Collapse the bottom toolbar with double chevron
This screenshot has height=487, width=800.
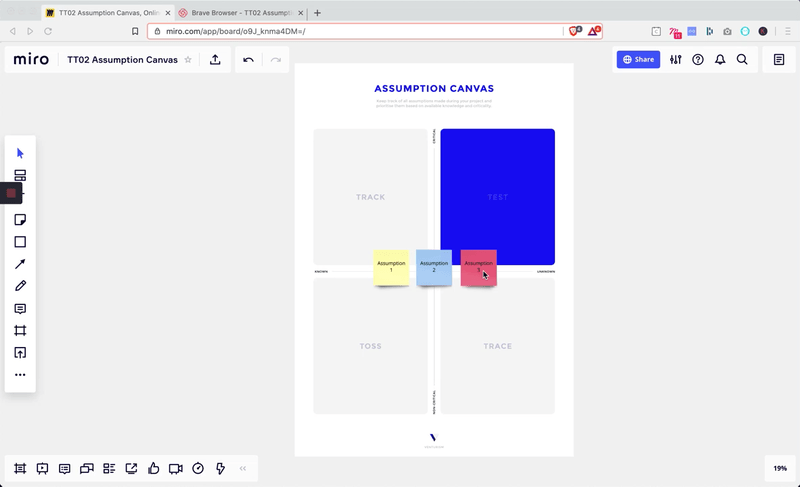[x=243, y=468]
